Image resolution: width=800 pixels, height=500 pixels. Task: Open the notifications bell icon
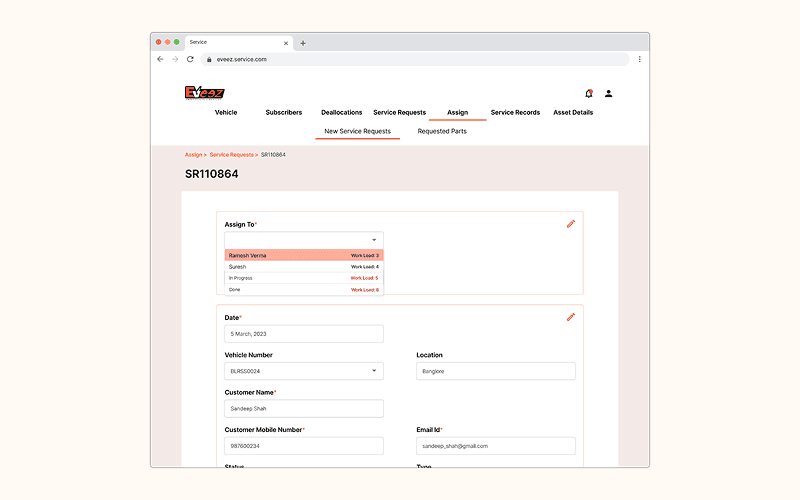[x=589, y=93]
